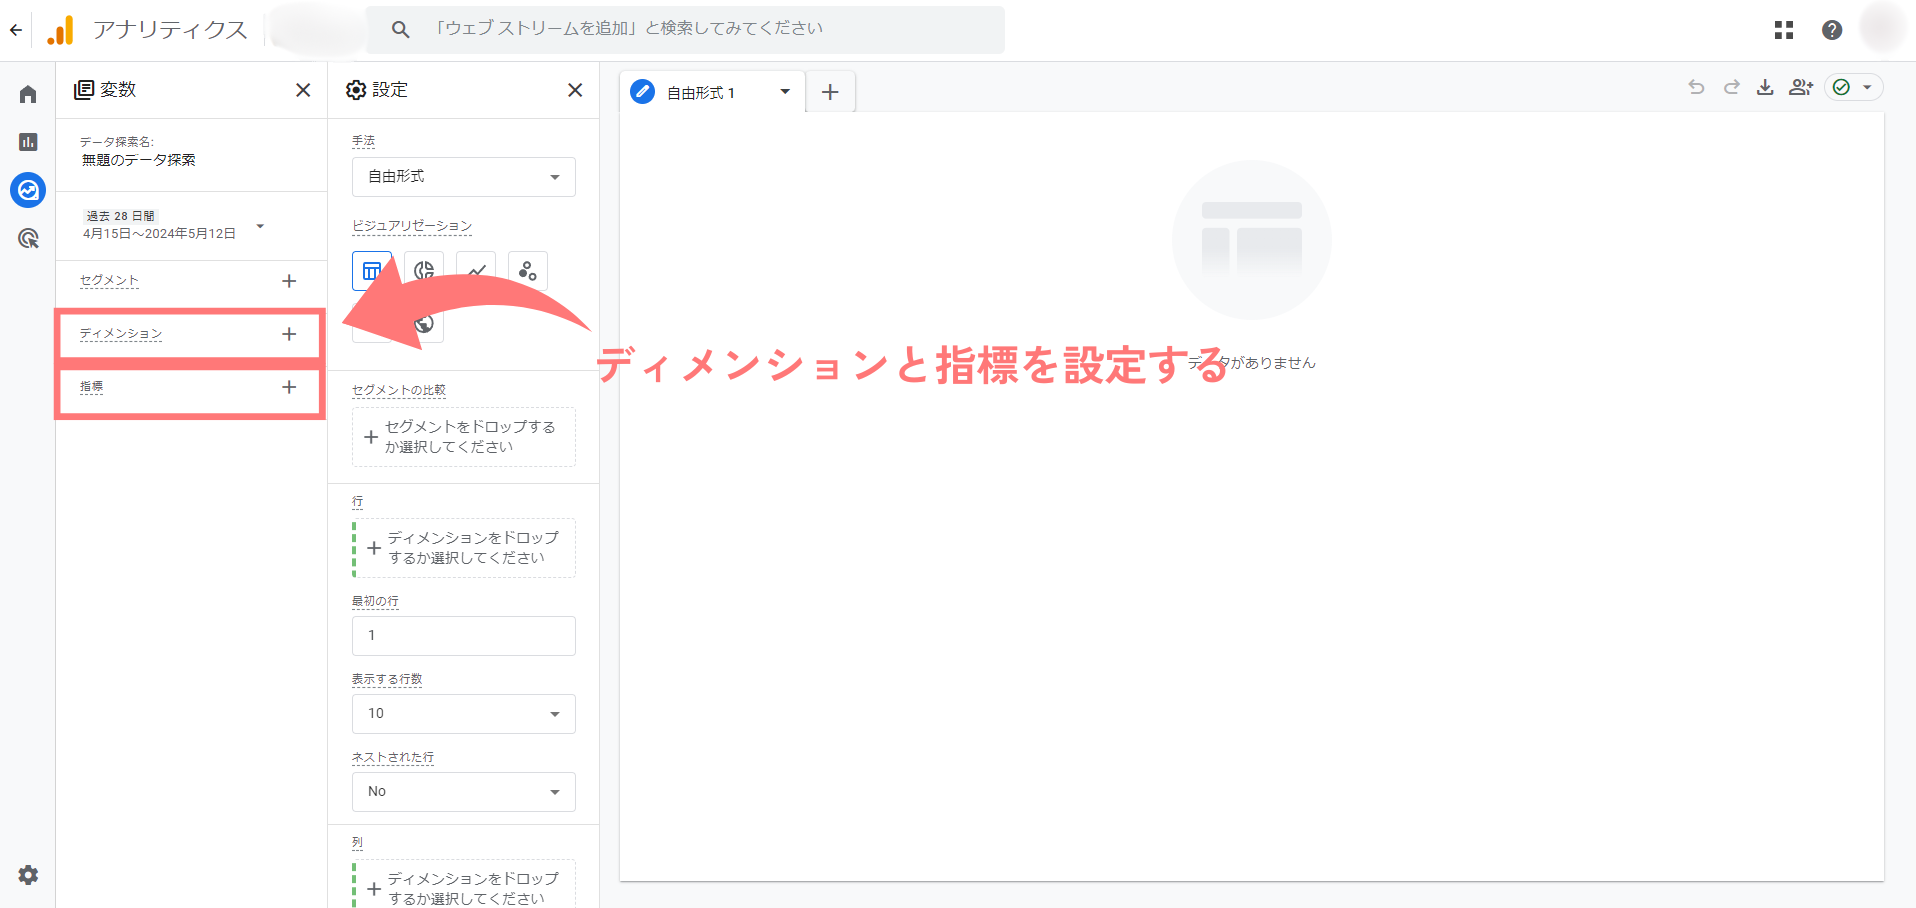Image resolution: width=1916 pixels, height=908 pixels.
Task: Click the セグメントの比較 drop zone
Action: (x=464, y=437)
